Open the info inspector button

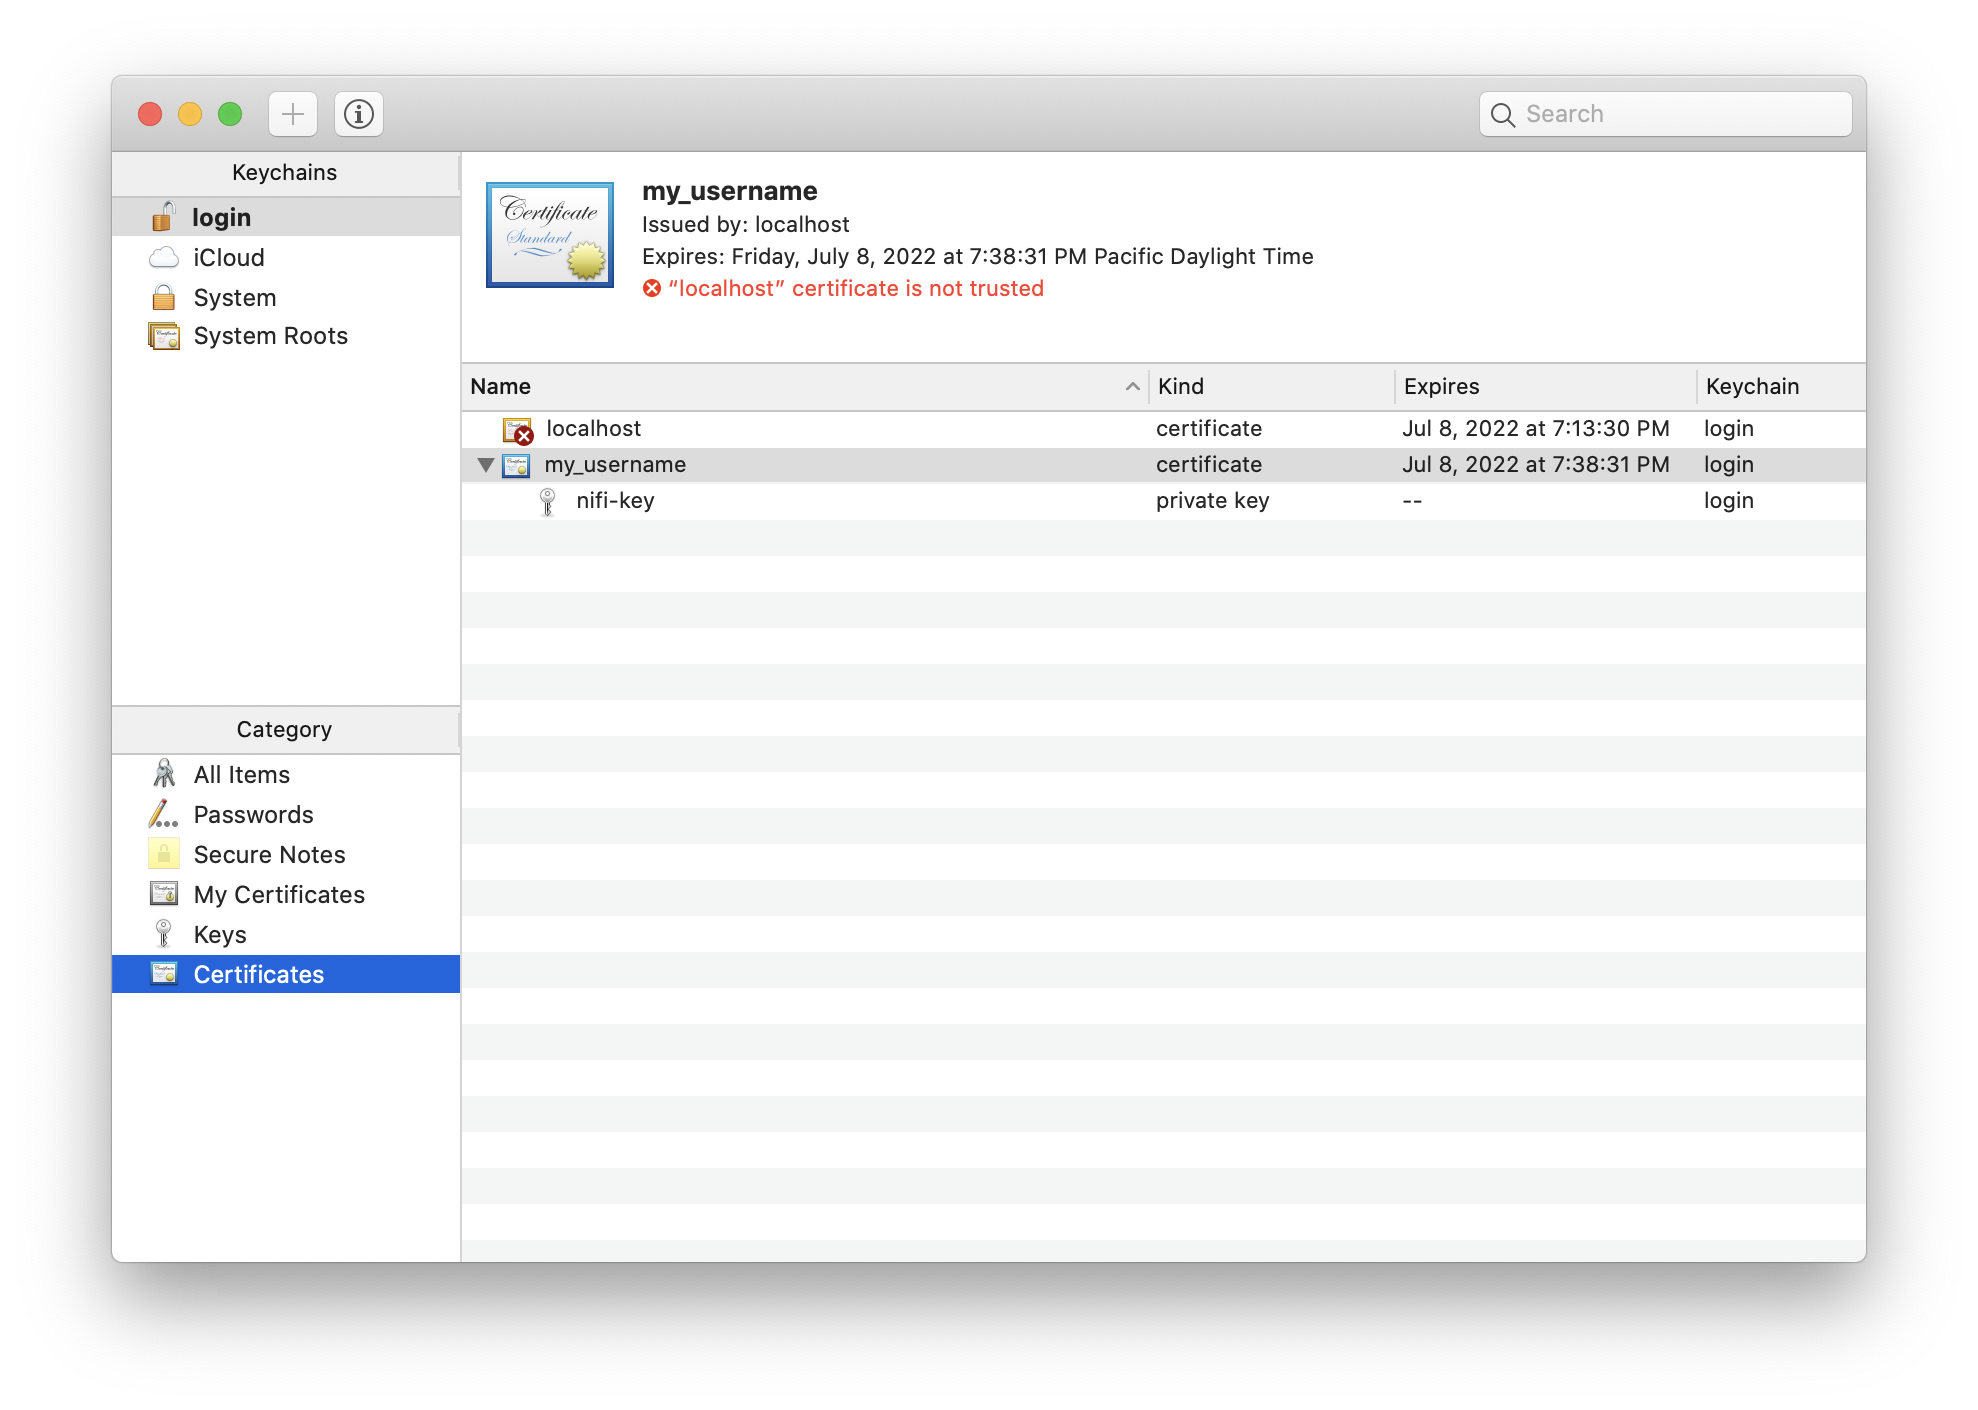point(359,114)
